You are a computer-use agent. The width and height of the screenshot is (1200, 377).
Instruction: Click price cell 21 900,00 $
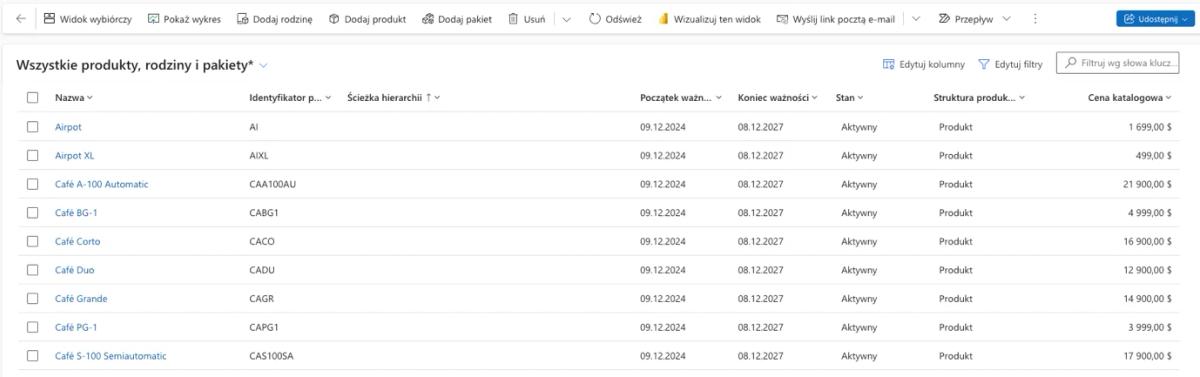[1148, 184]
